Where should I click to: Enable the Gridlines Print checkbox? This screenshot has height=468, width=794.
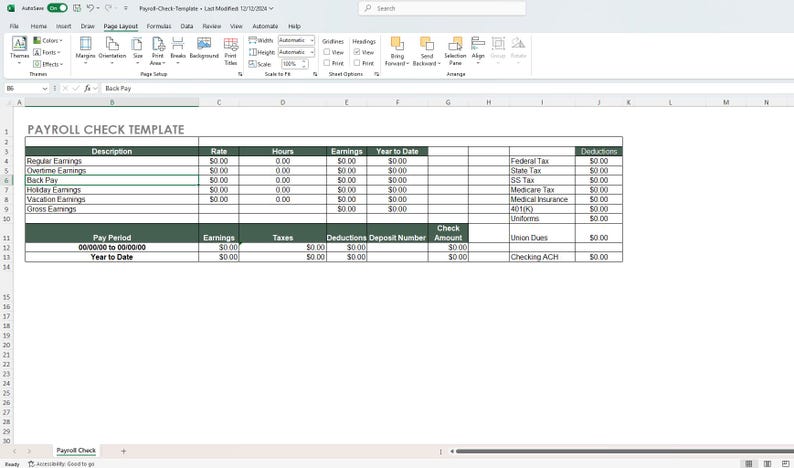click(327, 63)
